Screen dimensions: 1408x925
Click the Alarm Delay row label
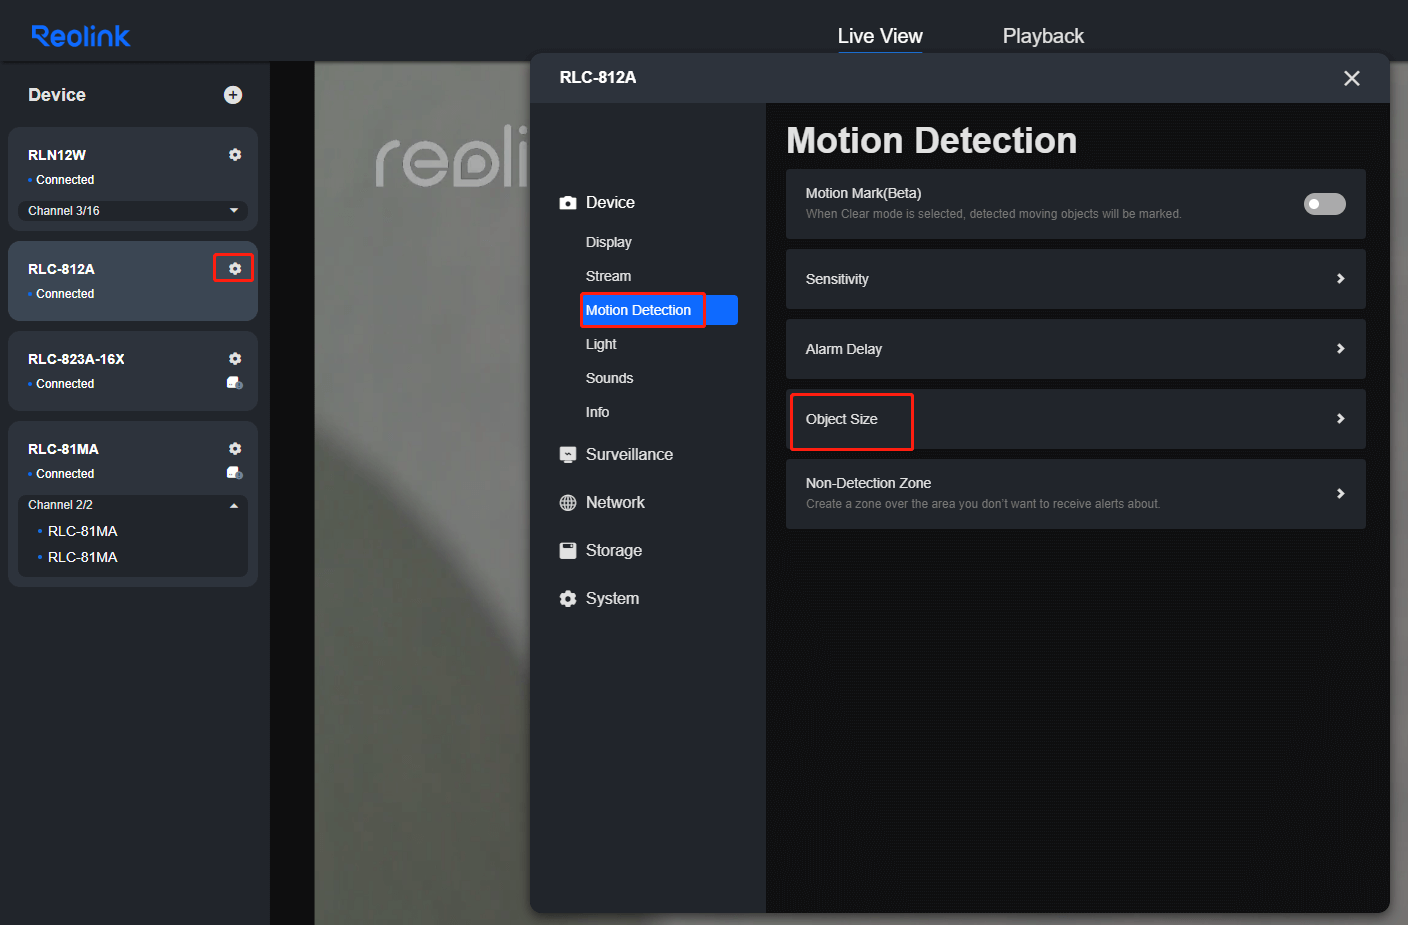point(844,349)
